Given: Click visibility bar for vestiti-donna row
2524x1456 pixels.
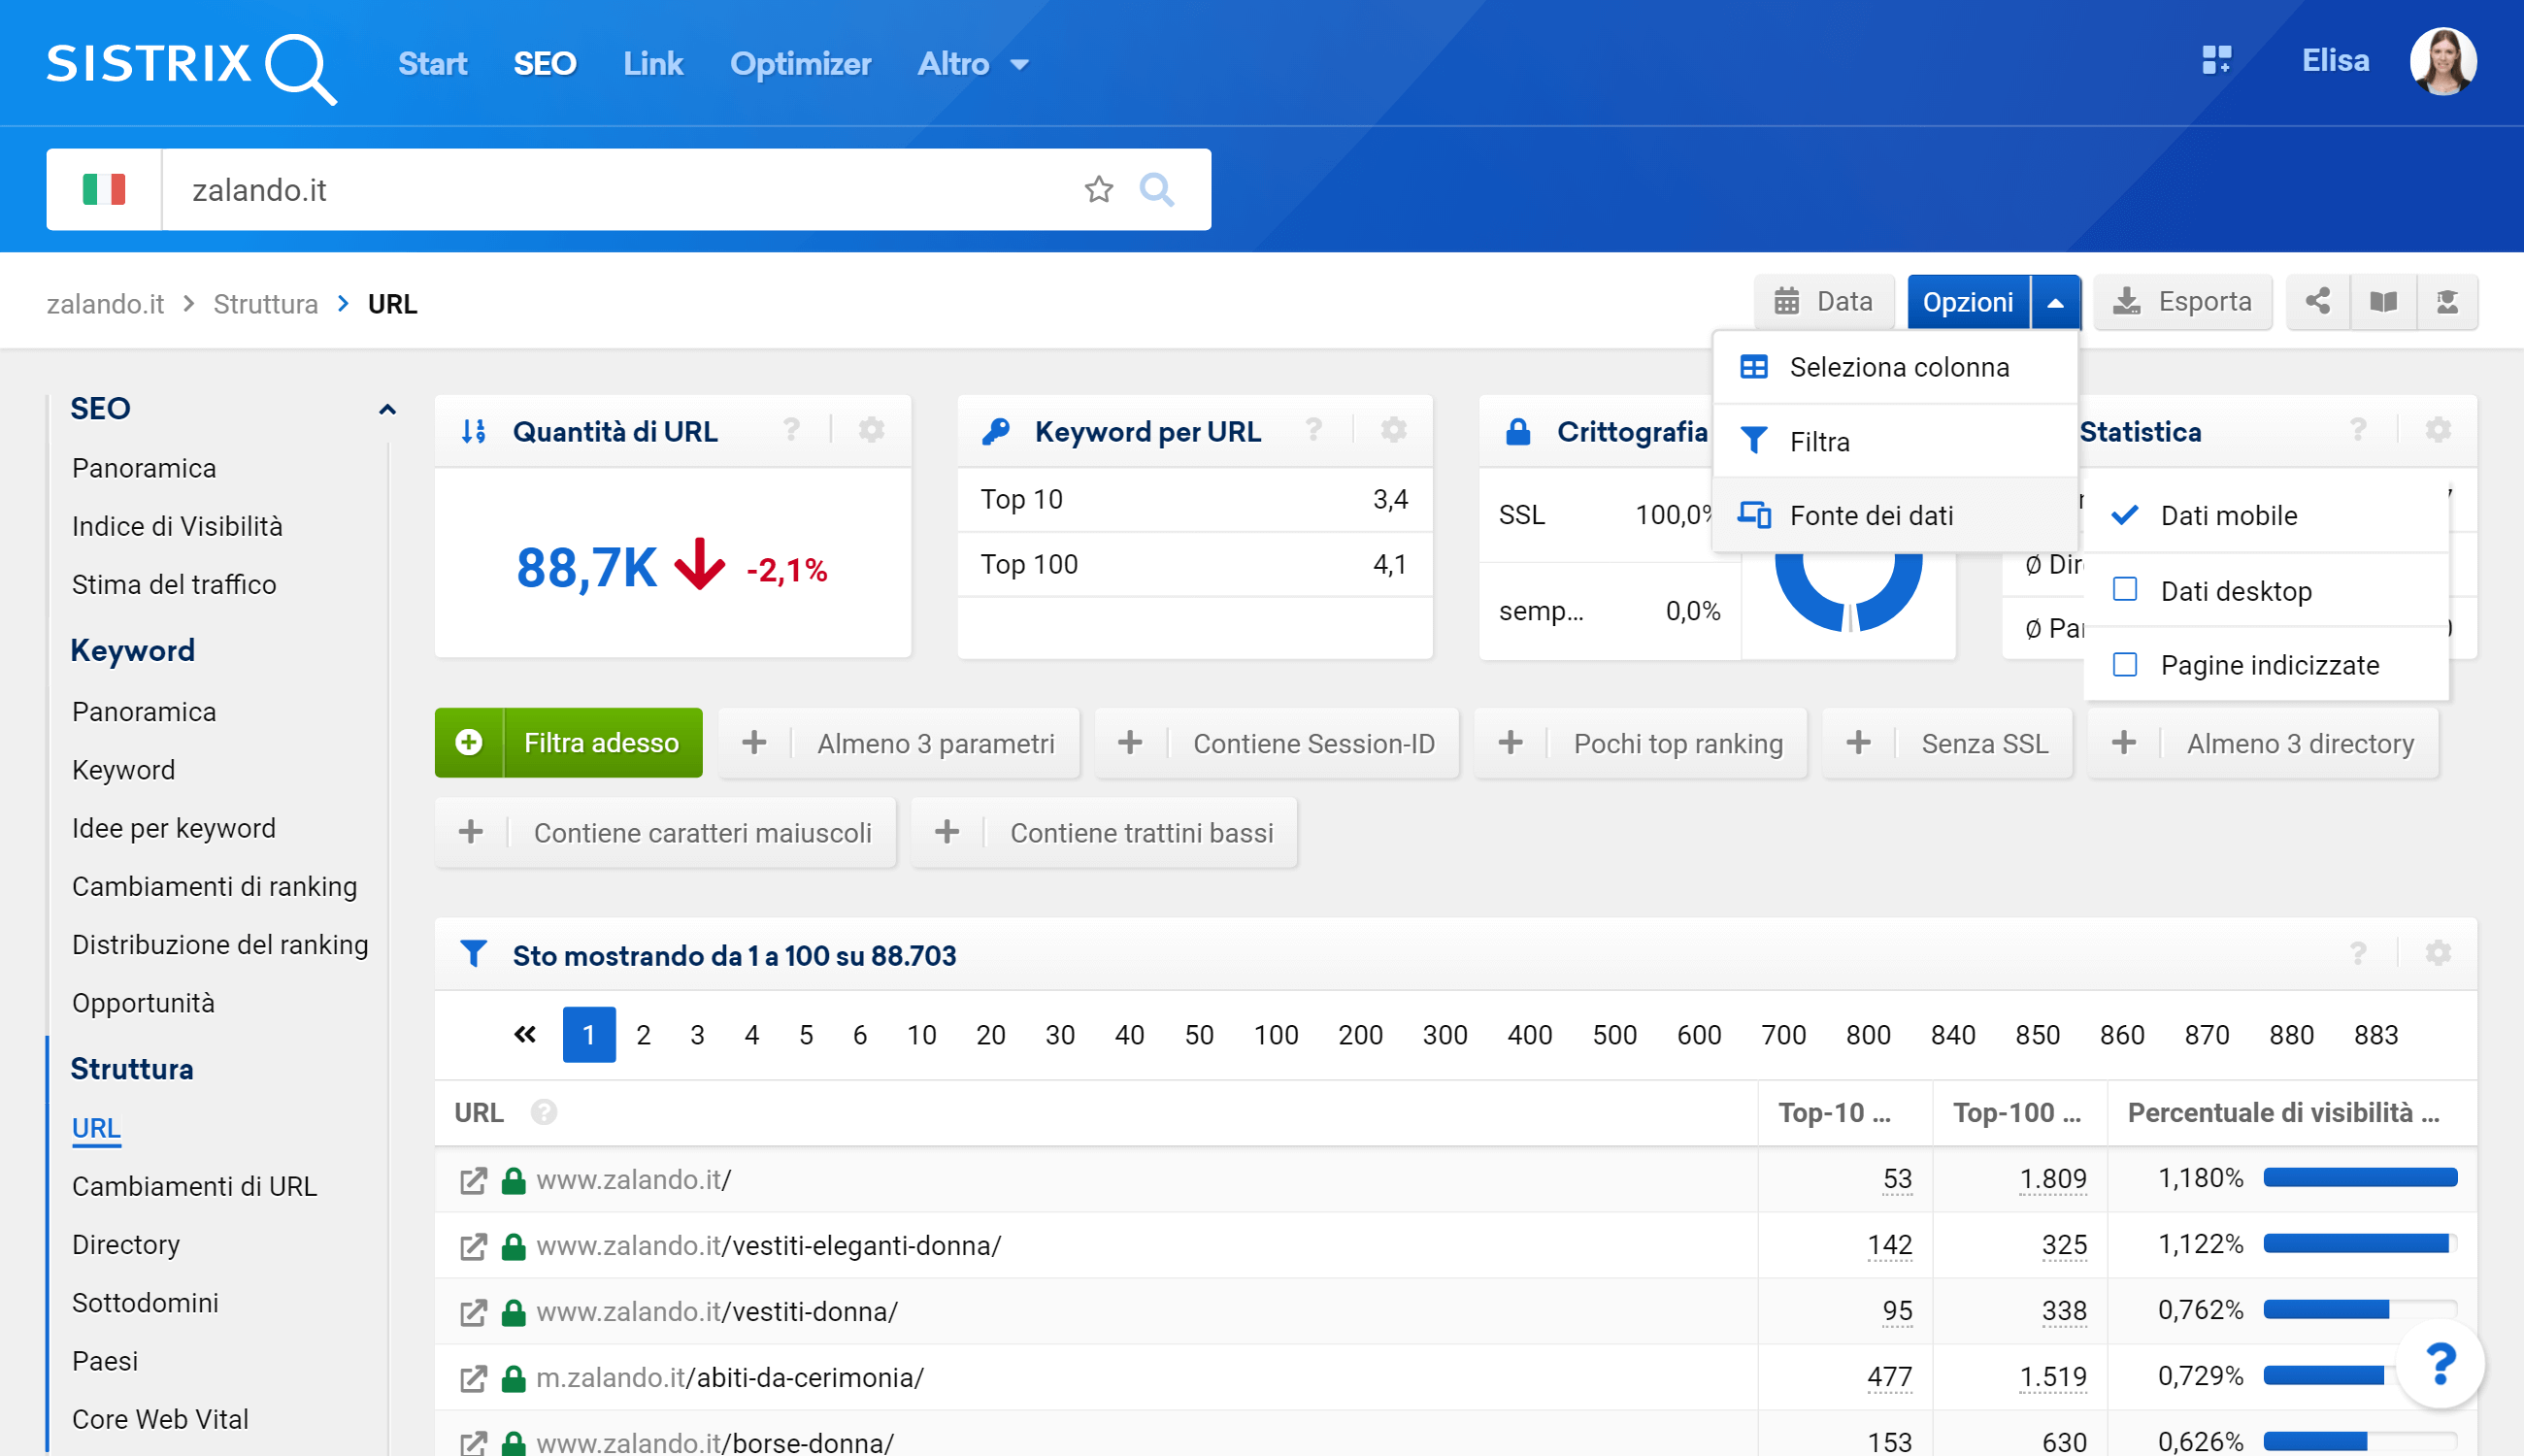Looking at the screenshot, I should 2359,1309.
